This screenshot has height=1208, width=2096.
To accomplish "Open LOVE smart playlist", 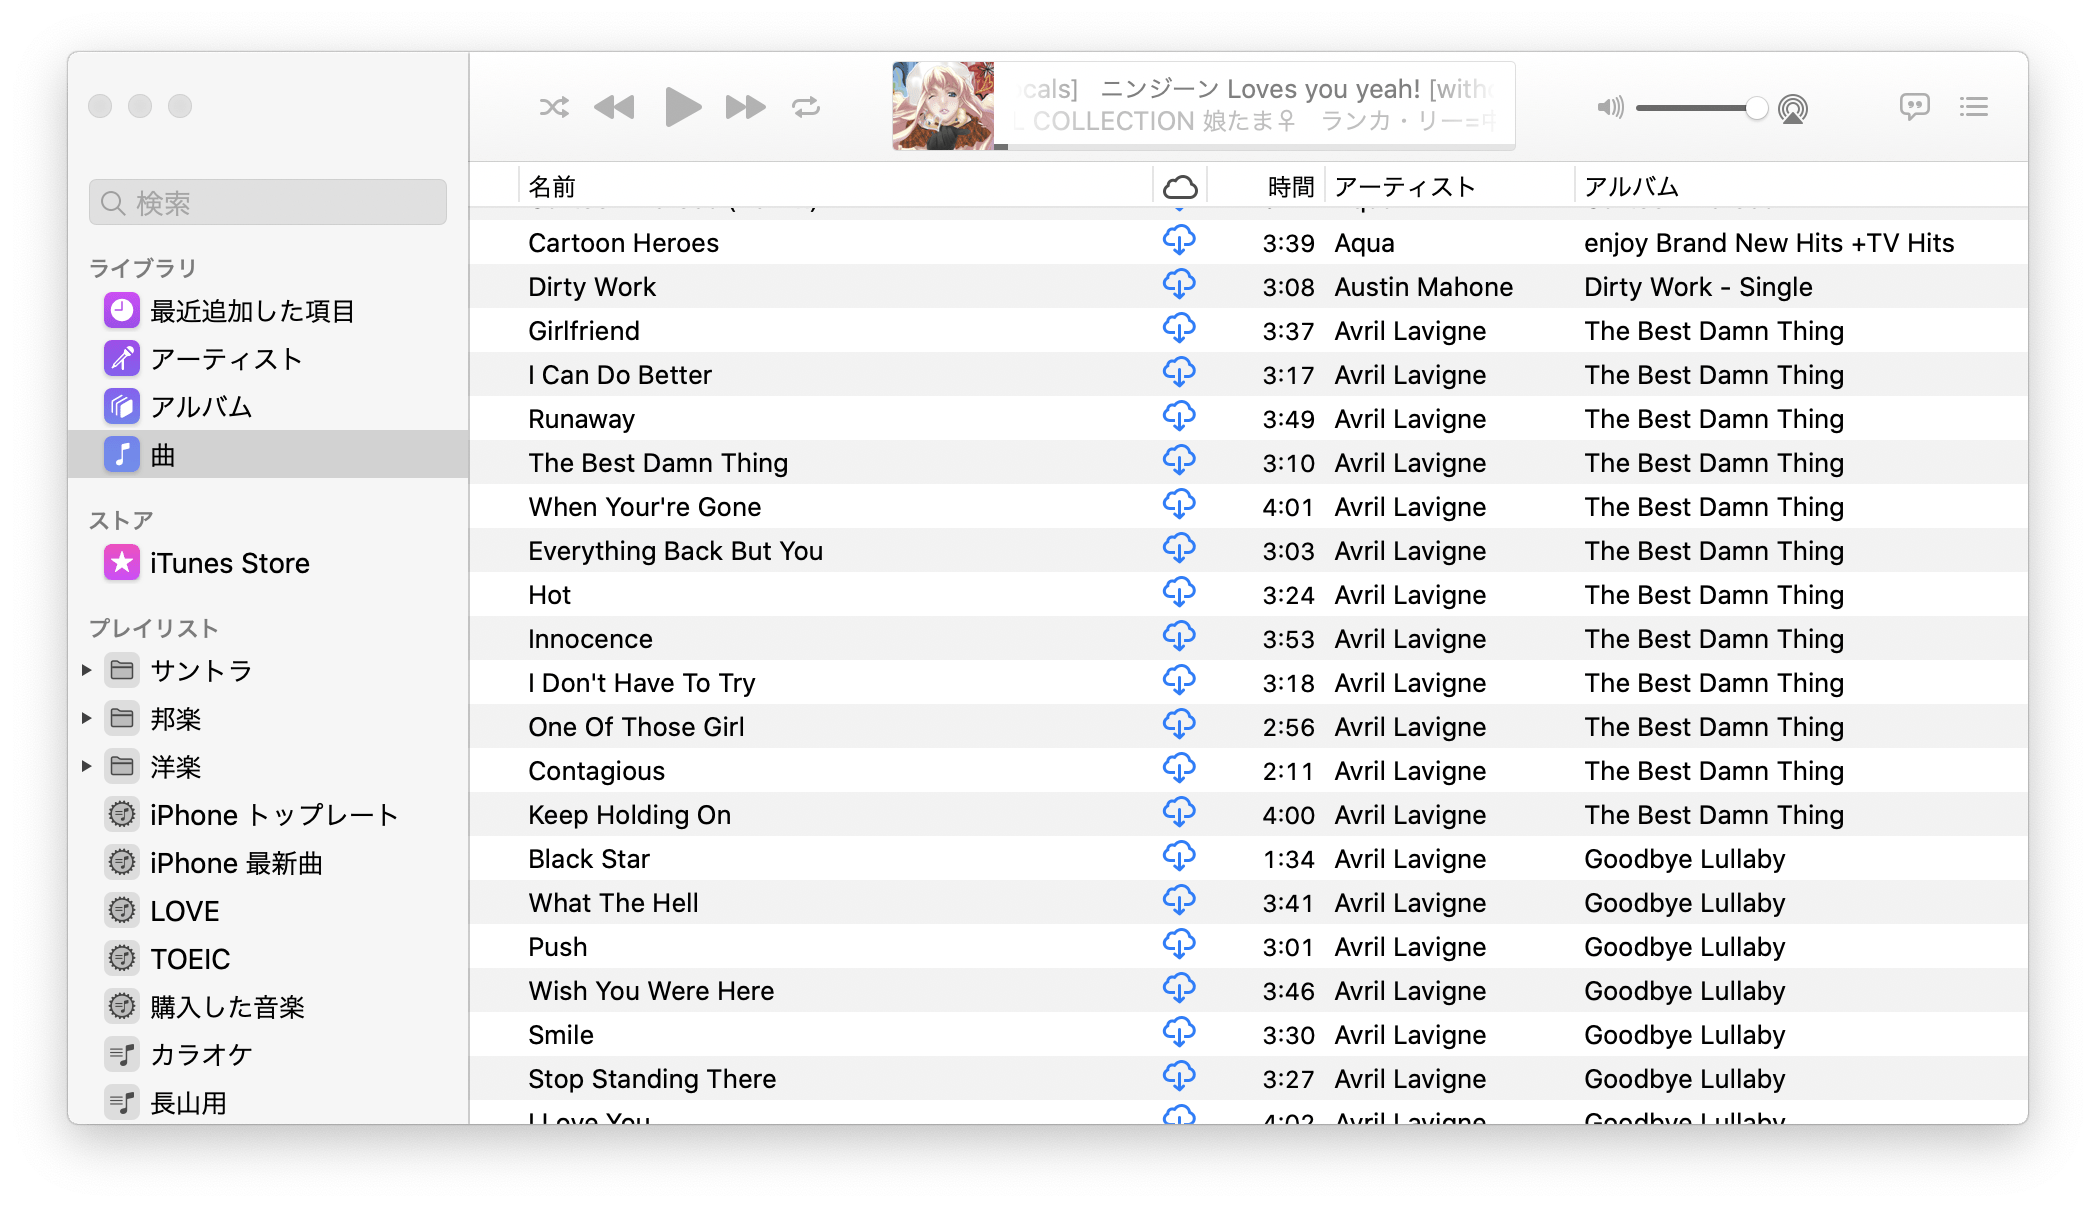I will coord(268,911).
